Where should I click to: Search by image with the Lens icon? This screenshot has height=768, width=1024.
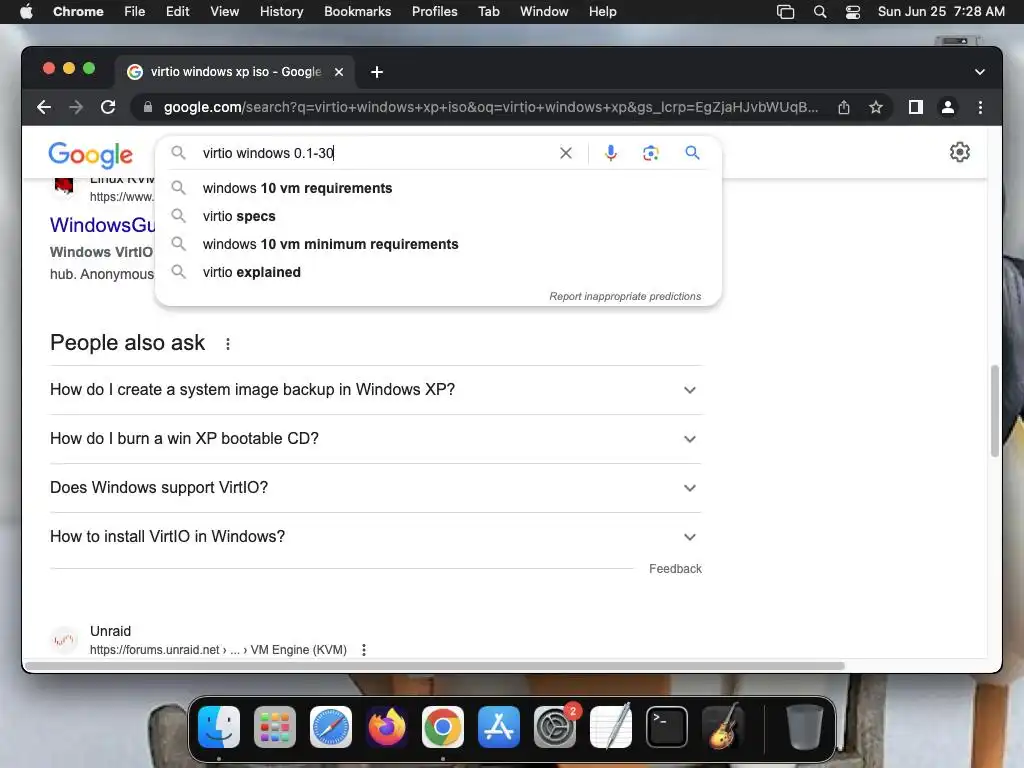point(650,153)
